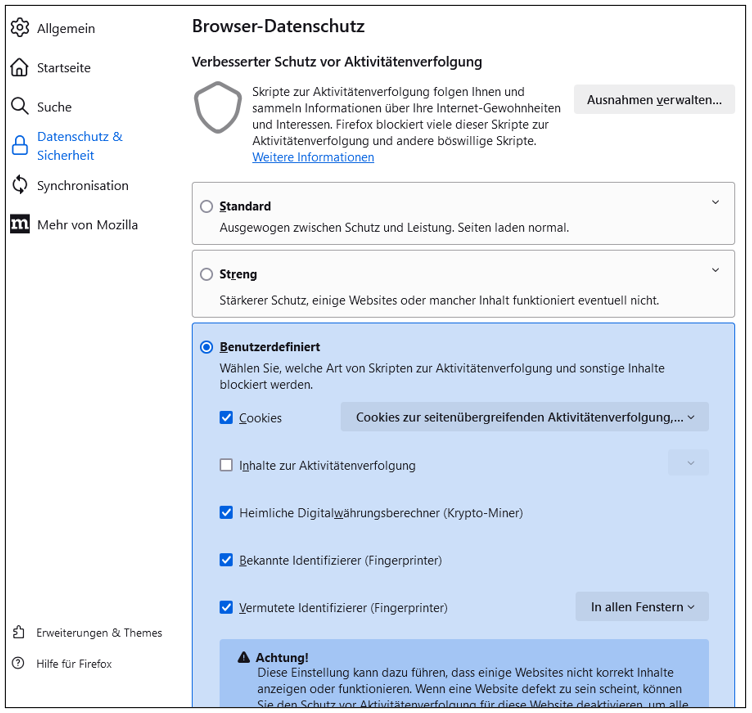This screenshot has height=713, width=752.
Task: Click the house icon for Startseite
Action: 20,67
